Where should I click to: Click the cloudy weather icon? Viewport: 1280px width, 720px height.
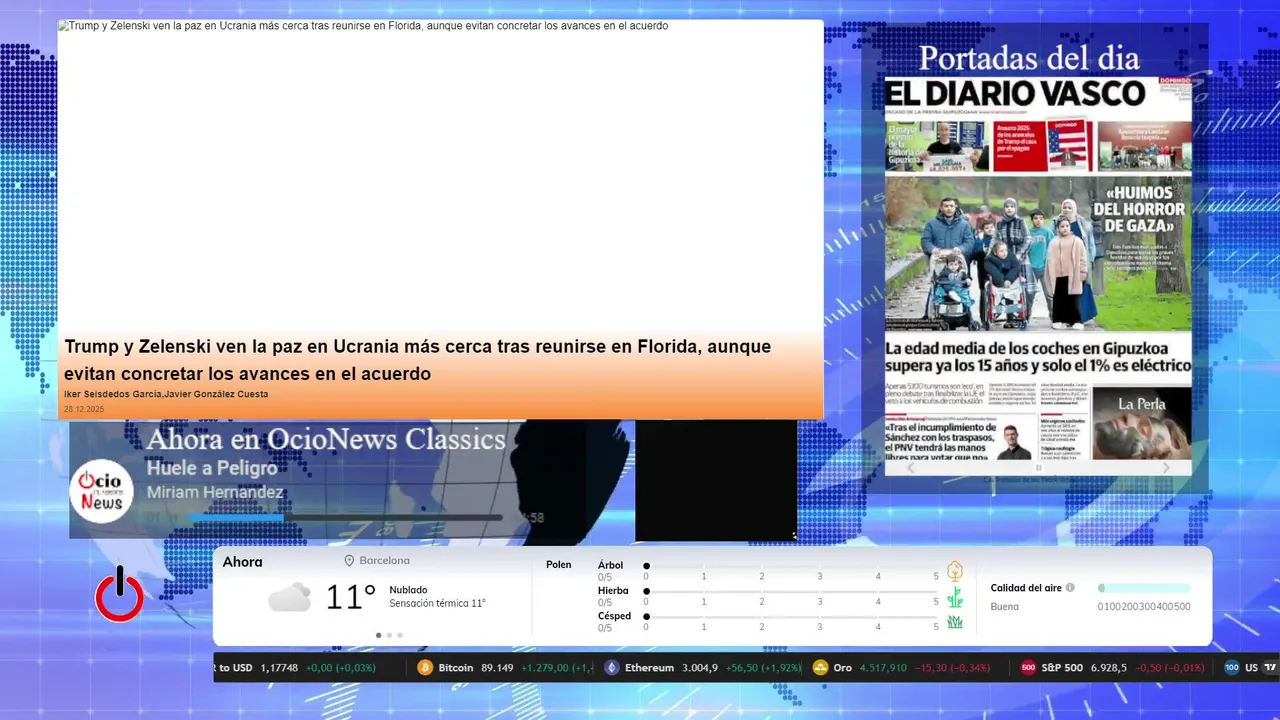coord(289,597)
